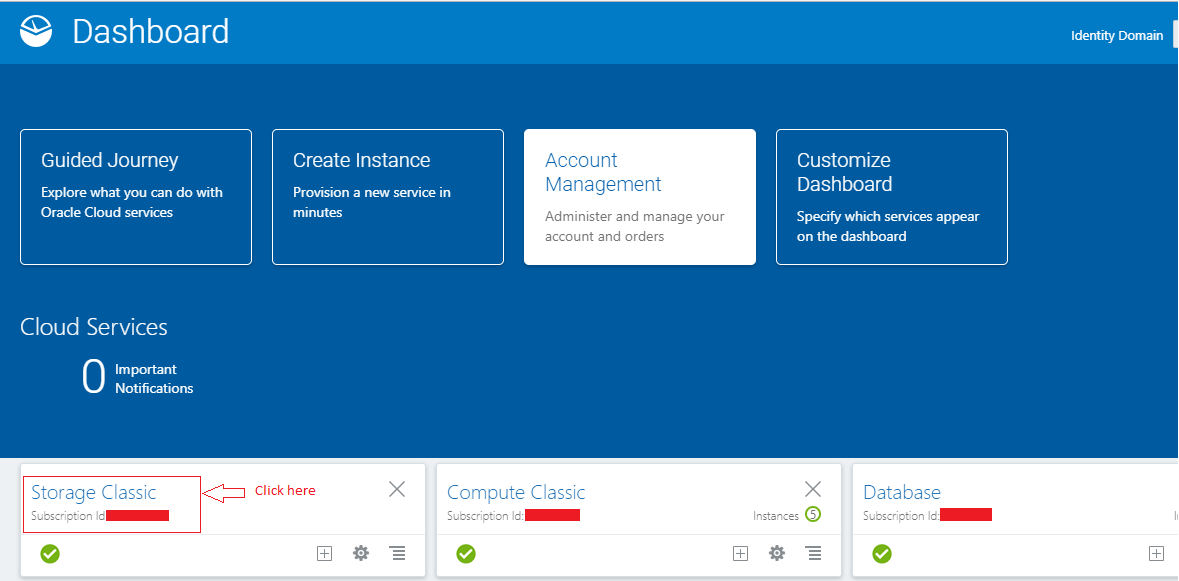Create instance via Compute Classic plus icon
Viewport: 1179px width, 581px height.
pyautogui.click(x=740, y=554)
